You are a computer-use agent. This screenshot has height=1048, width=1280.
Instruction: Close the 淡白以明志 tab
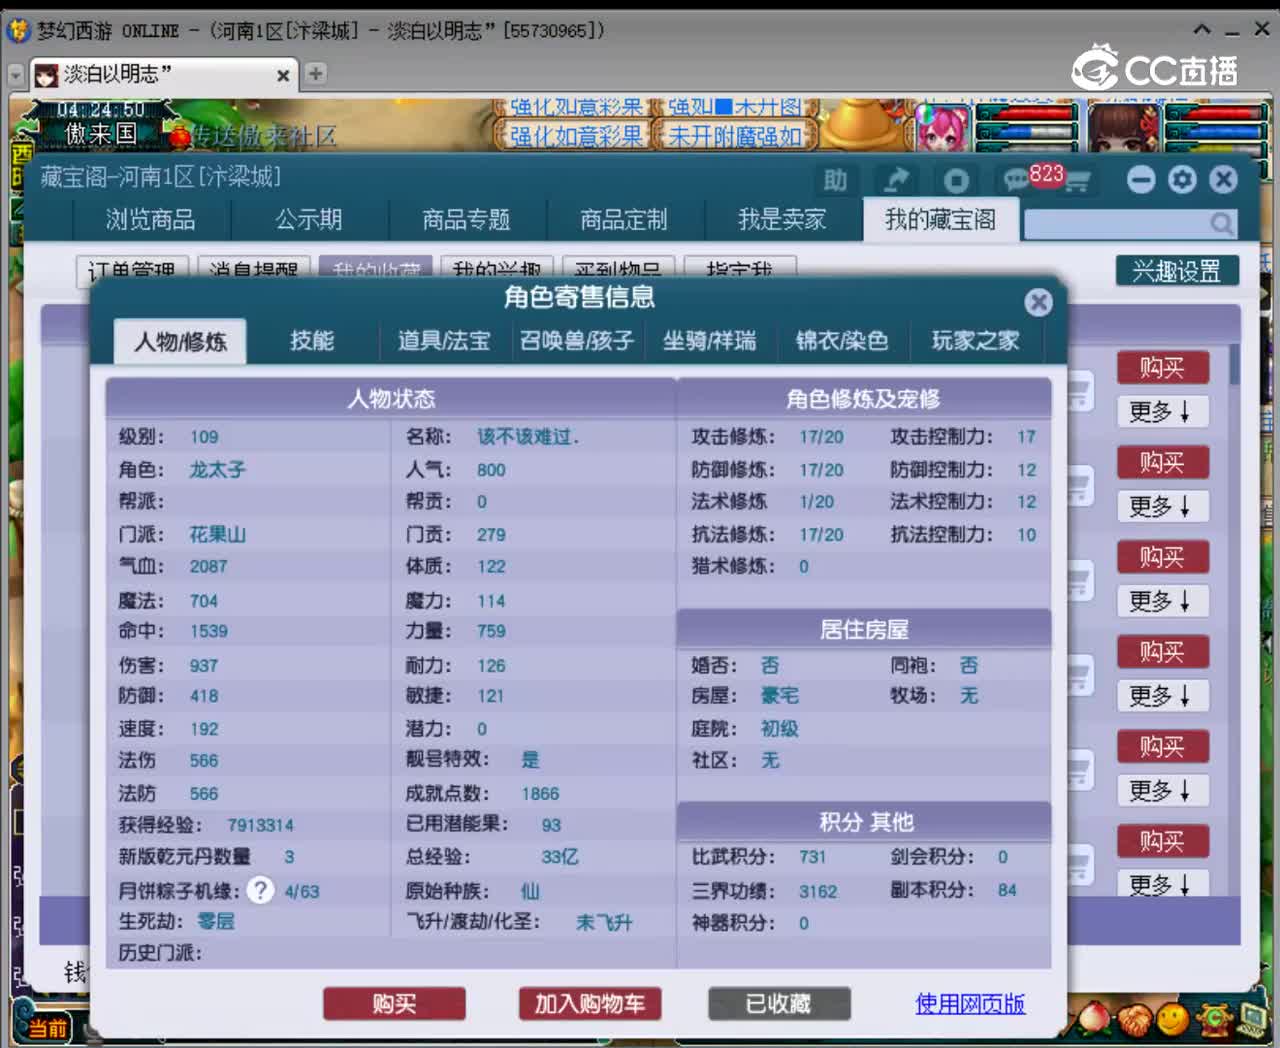click(x=283, y=75)
